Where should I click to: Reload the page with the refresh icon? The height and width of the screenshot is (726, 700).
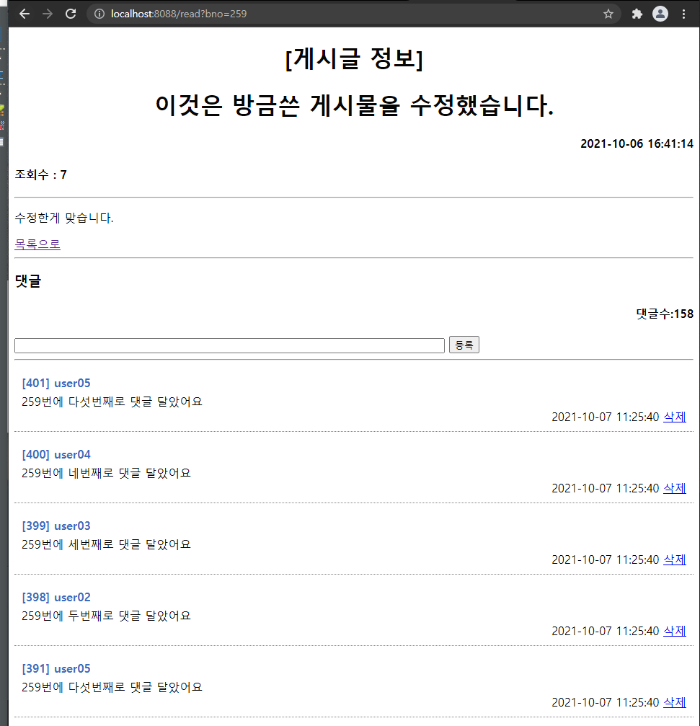click(x=70, y=14)
